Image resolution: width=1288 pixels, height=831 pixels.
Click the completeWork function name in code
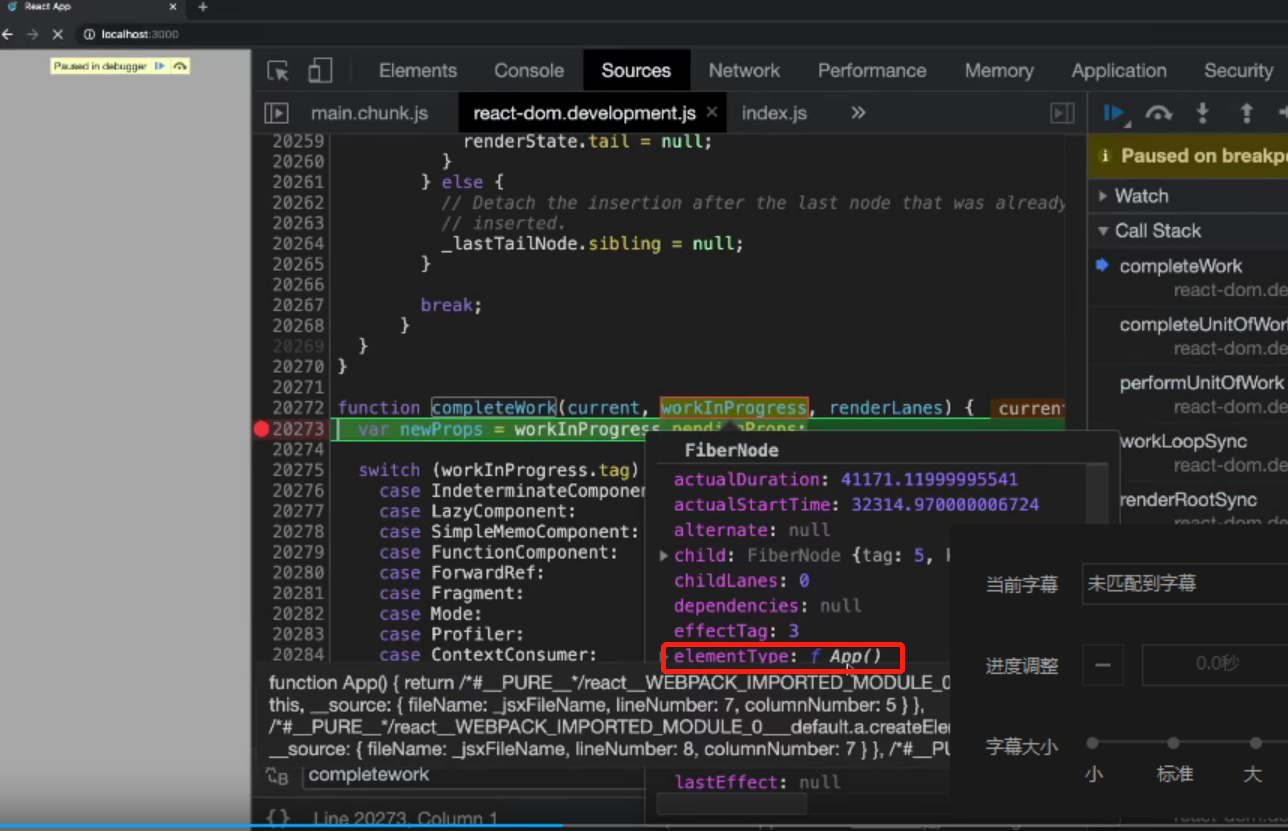pyautogui.click(x=493, y=408)
